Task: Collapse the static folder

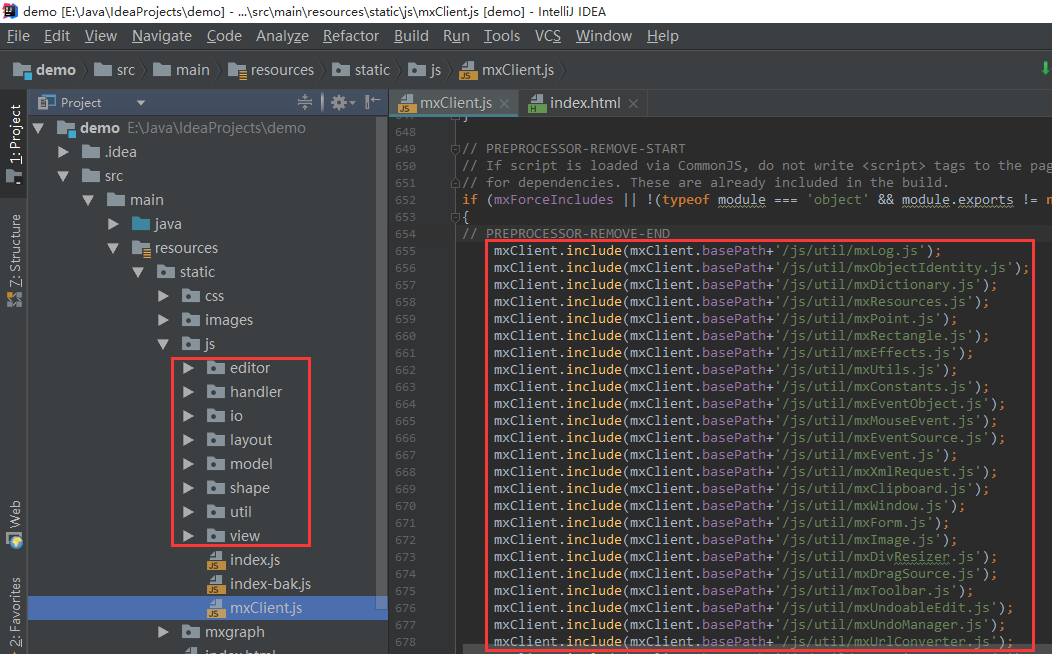Action: pos(138,272)
